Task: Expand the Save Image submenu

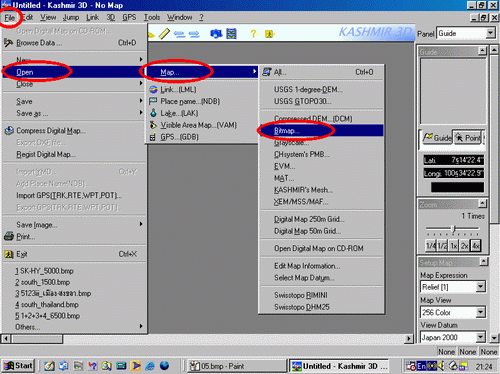Action: 74,225
